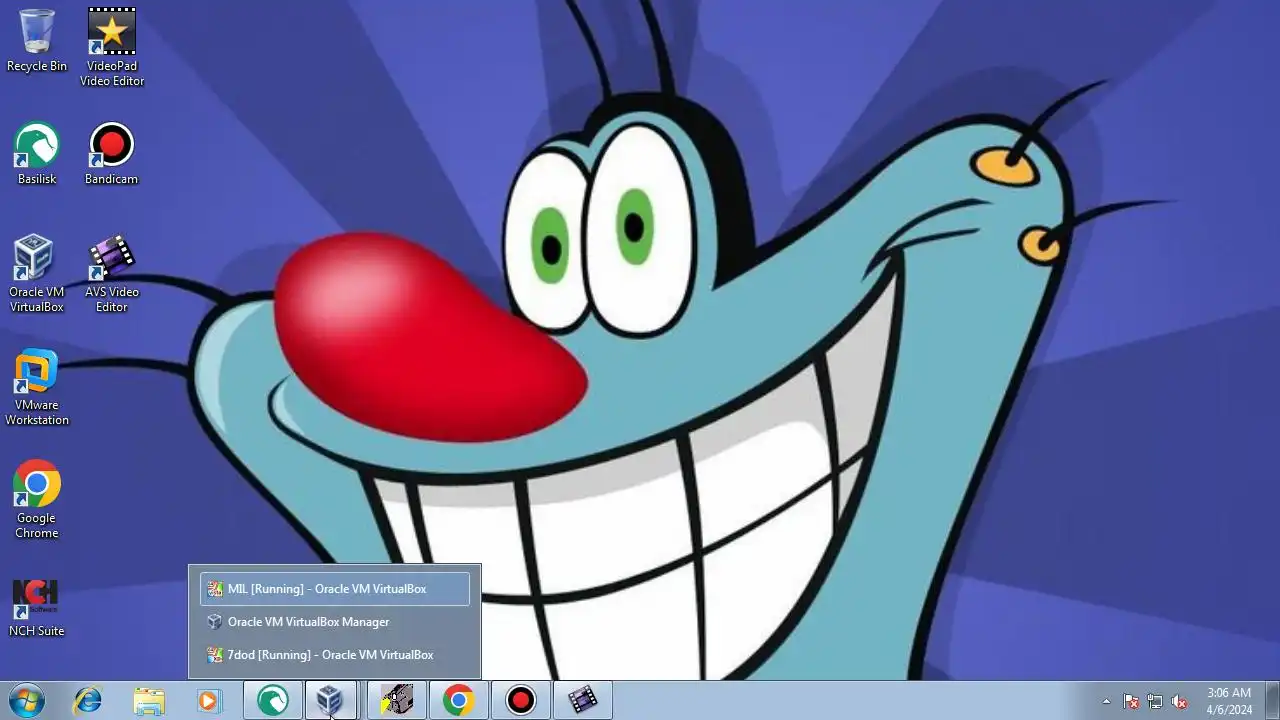Select the NCH Suite desktop shortcut
The image size is (1280, 720).
click(37, 607)
